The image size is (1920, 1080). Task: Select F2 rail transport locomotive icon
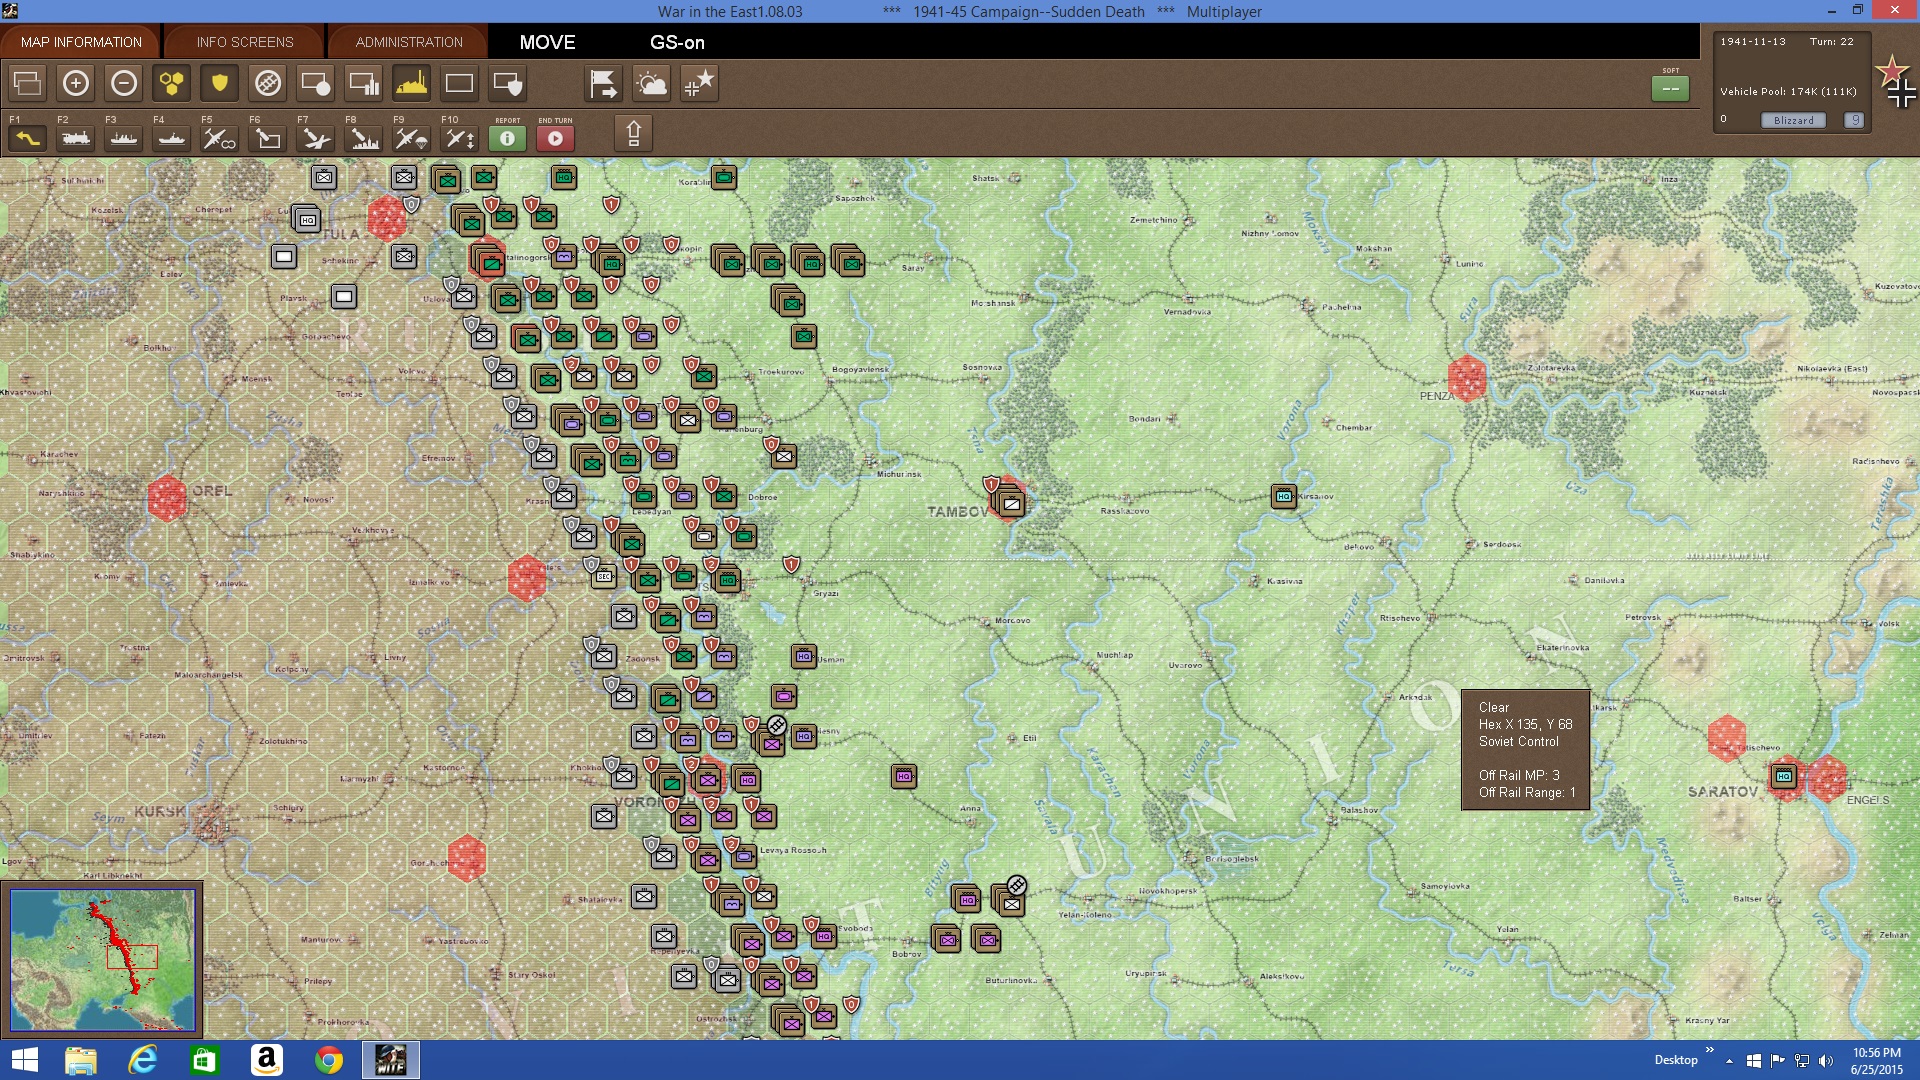[x=75, y=138]
